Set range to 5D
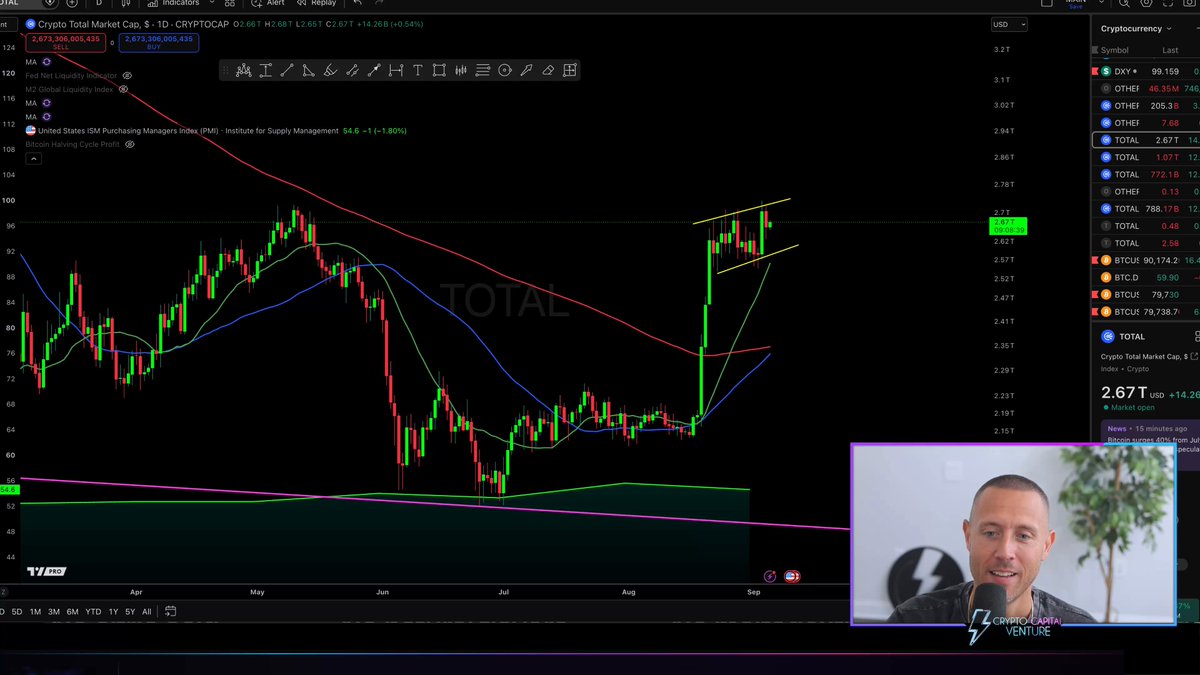Image resolution: width=1200 pixels, height=675 pixels. [16, 611]
